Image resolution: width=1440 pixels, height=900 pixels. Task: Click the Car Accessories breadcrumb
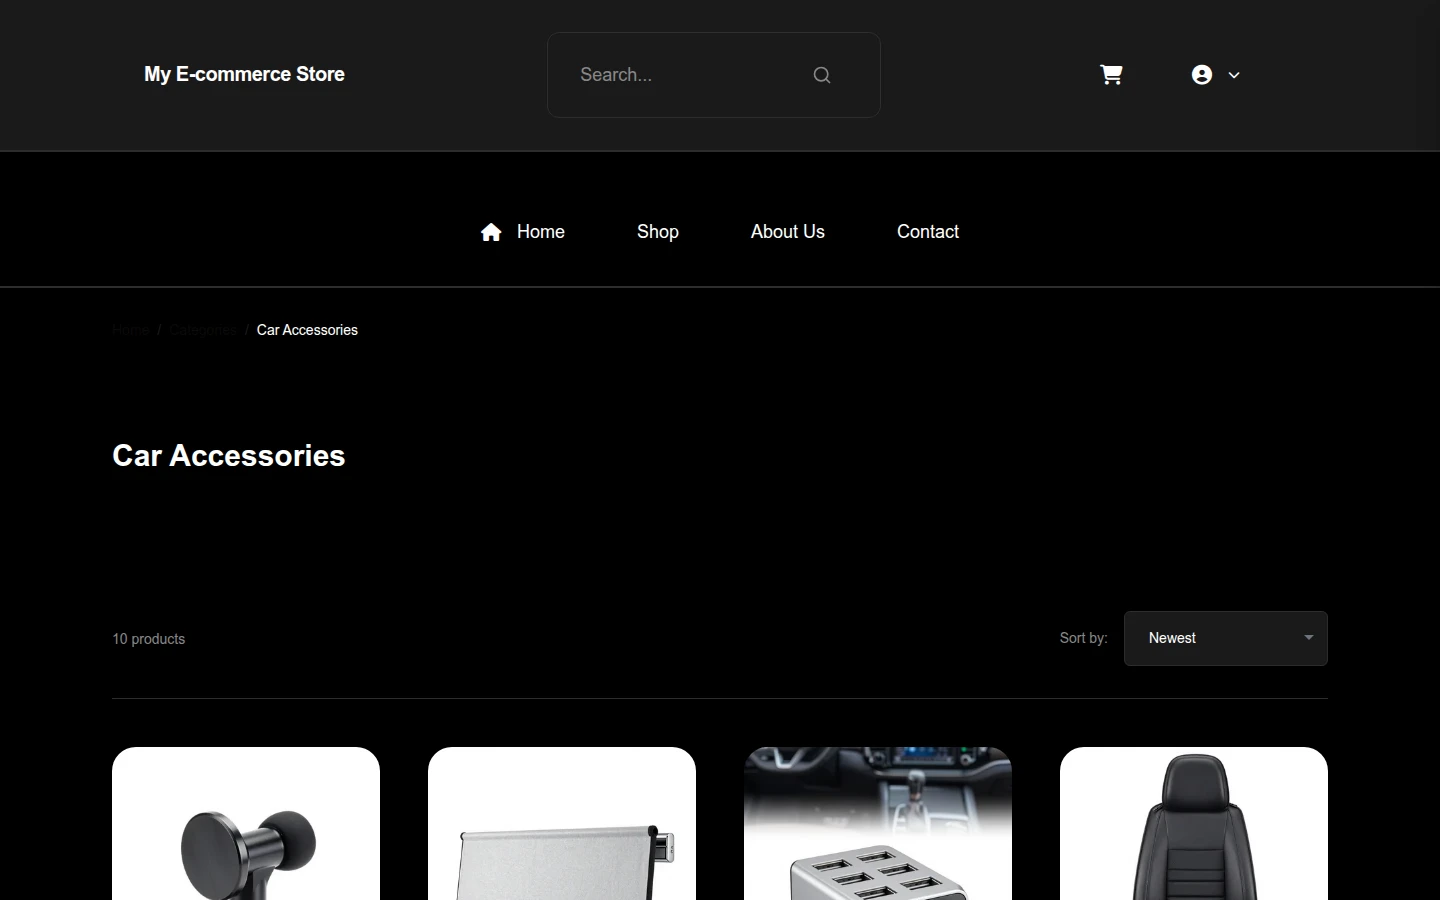point(307,330)
